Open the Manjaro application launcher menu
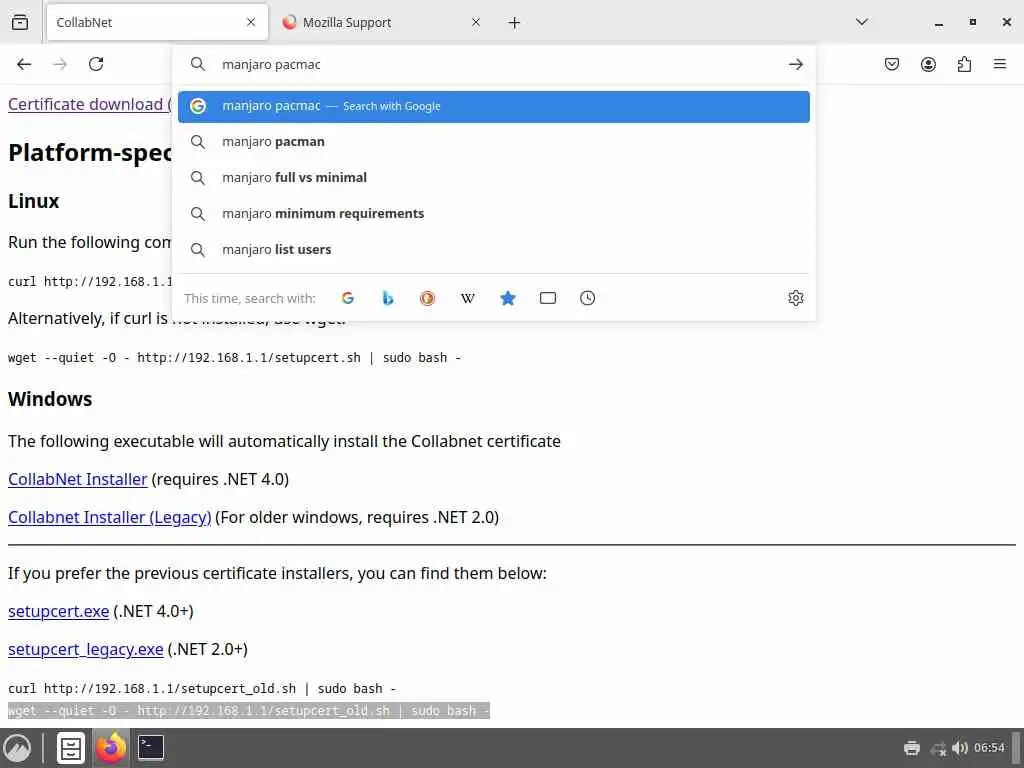The width and height of the screenshot is (1024, 768). (17, 748)
